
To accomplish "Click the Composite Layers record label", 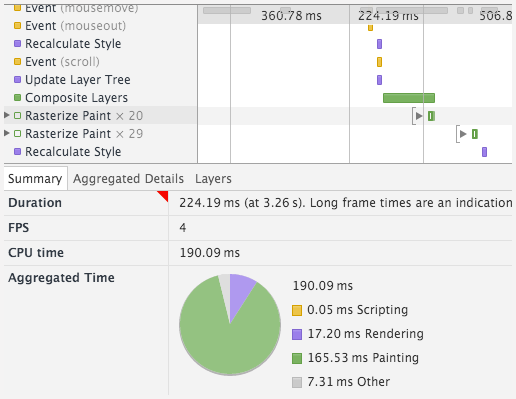I will coord(76,98).
